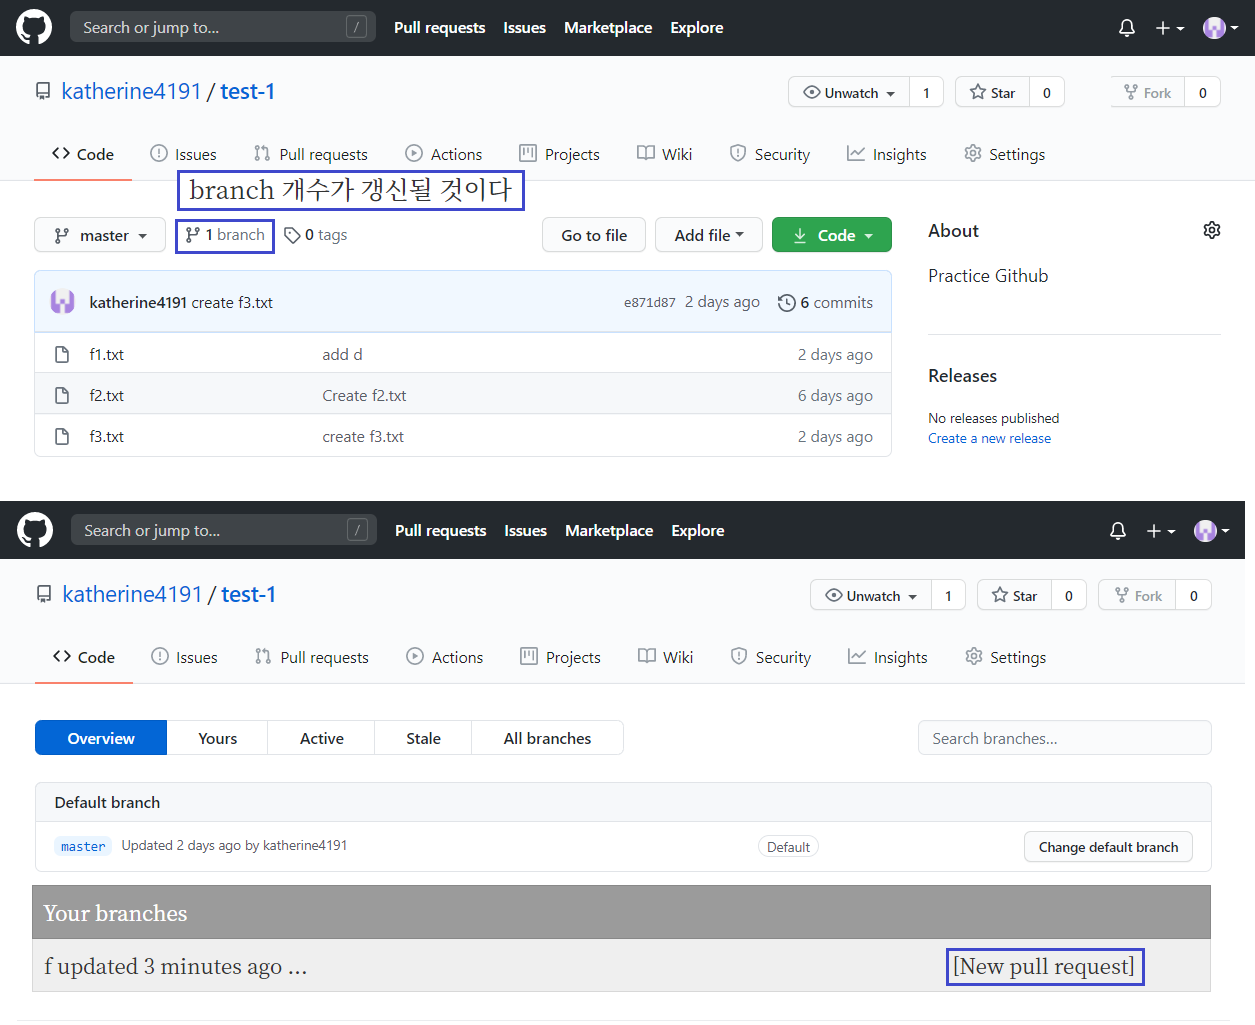Open Marketplace in top header navigation
This screenshot has height=1025, width=1255.
point(608,28)
